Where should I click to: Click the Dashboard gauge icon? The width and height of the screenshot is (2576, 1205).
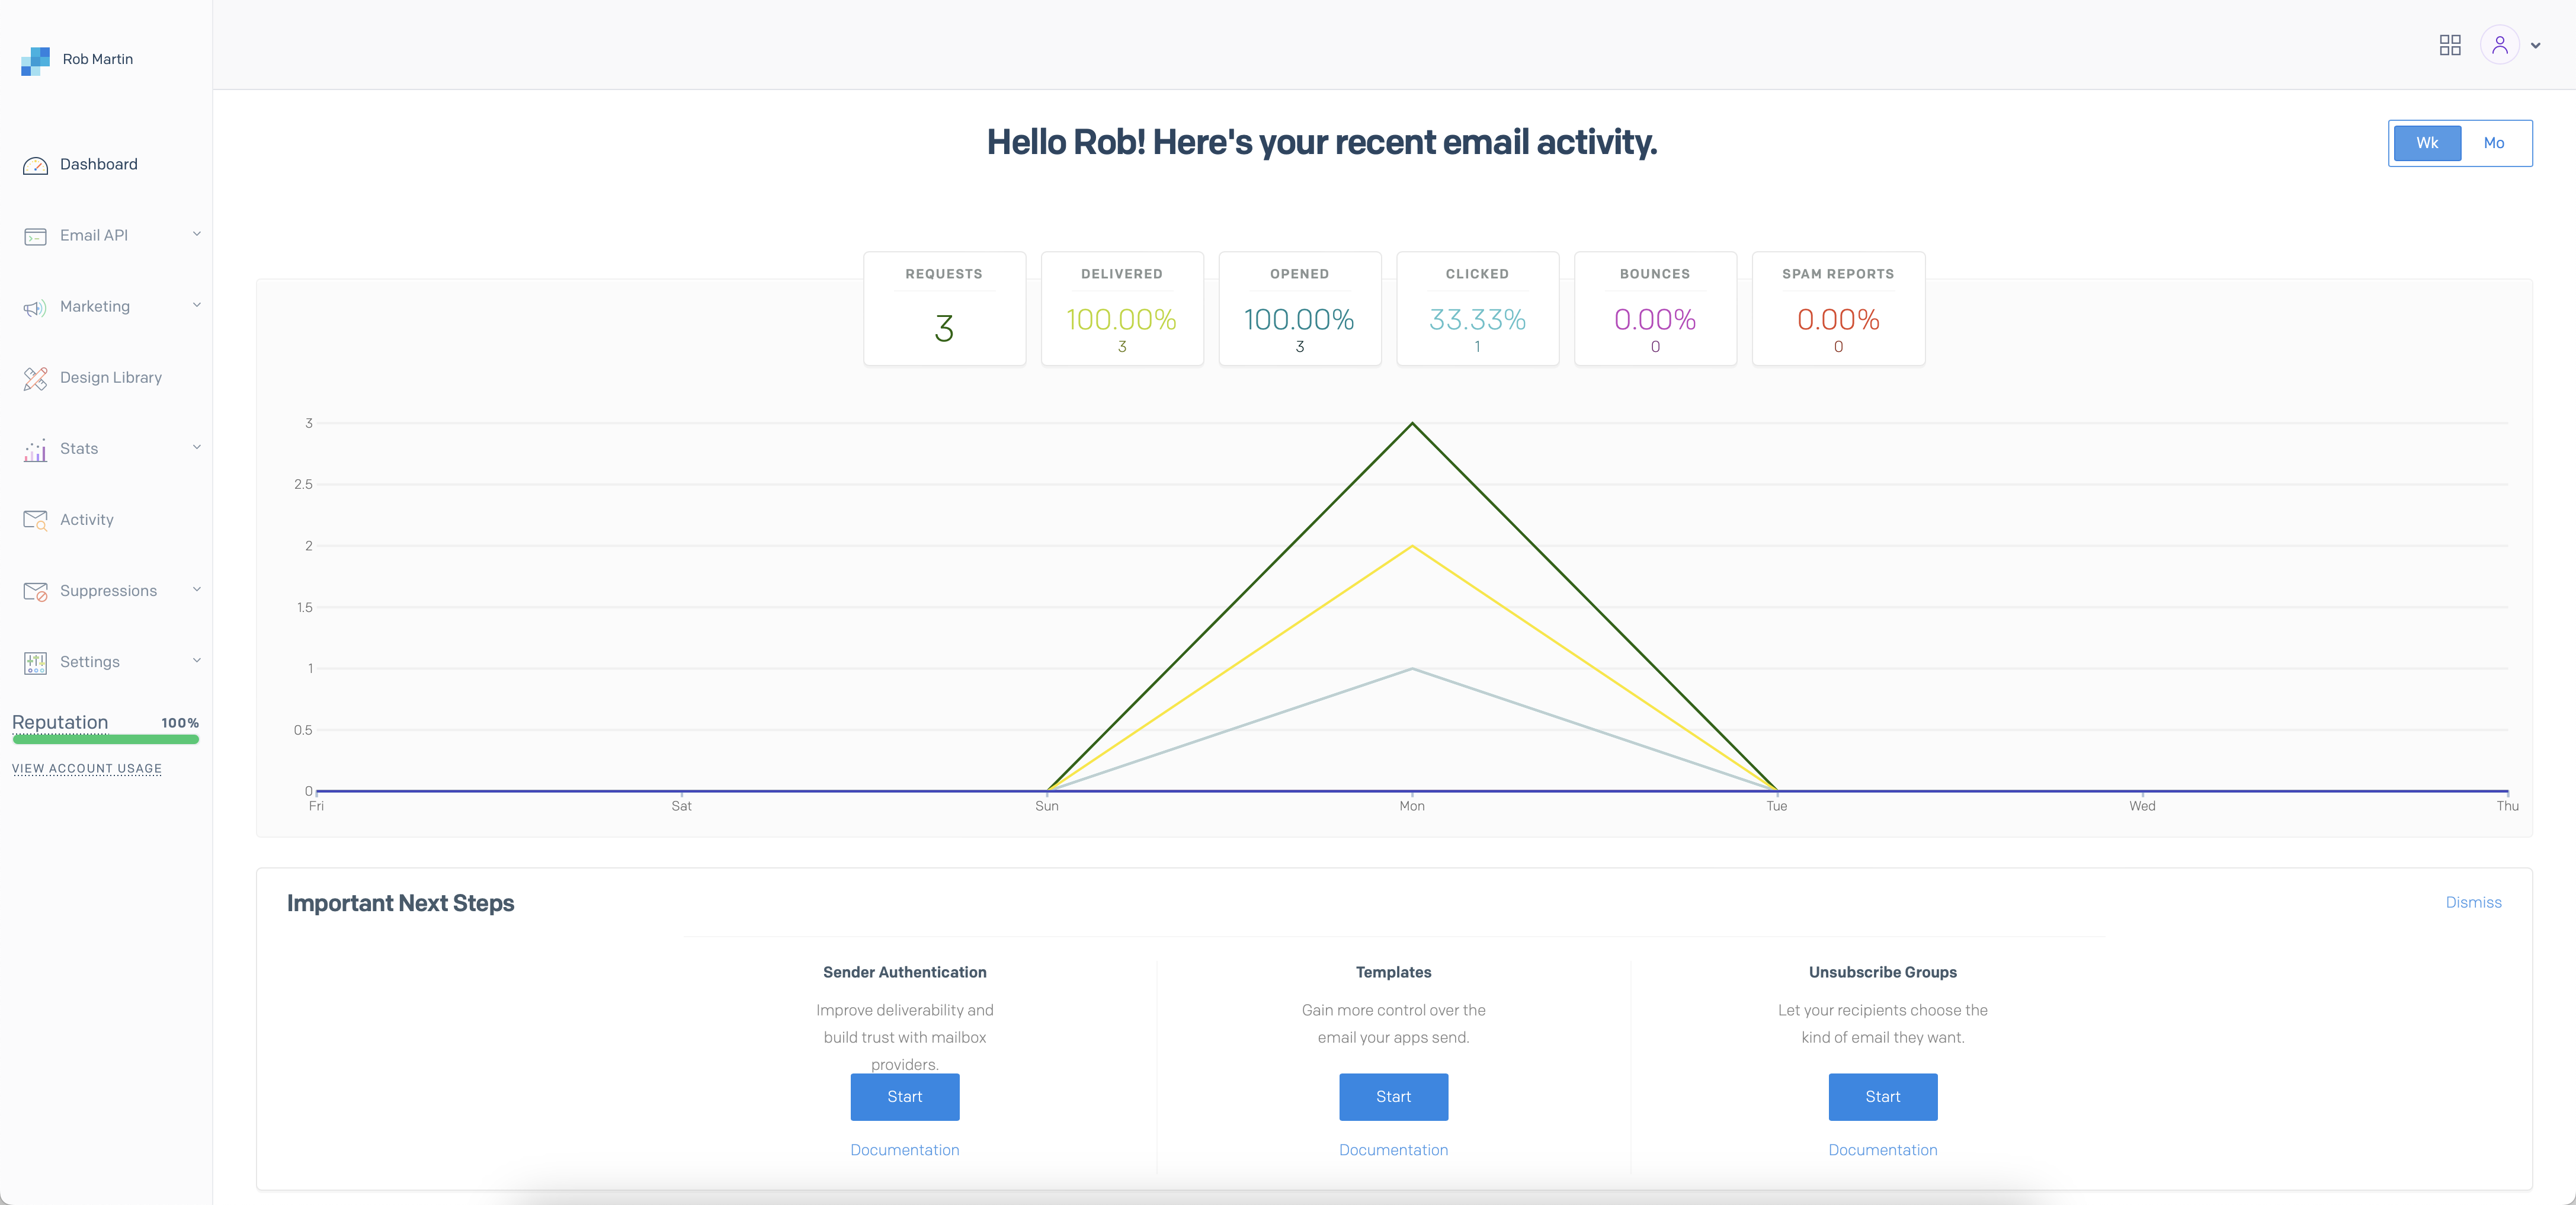(x=35, y=165)
